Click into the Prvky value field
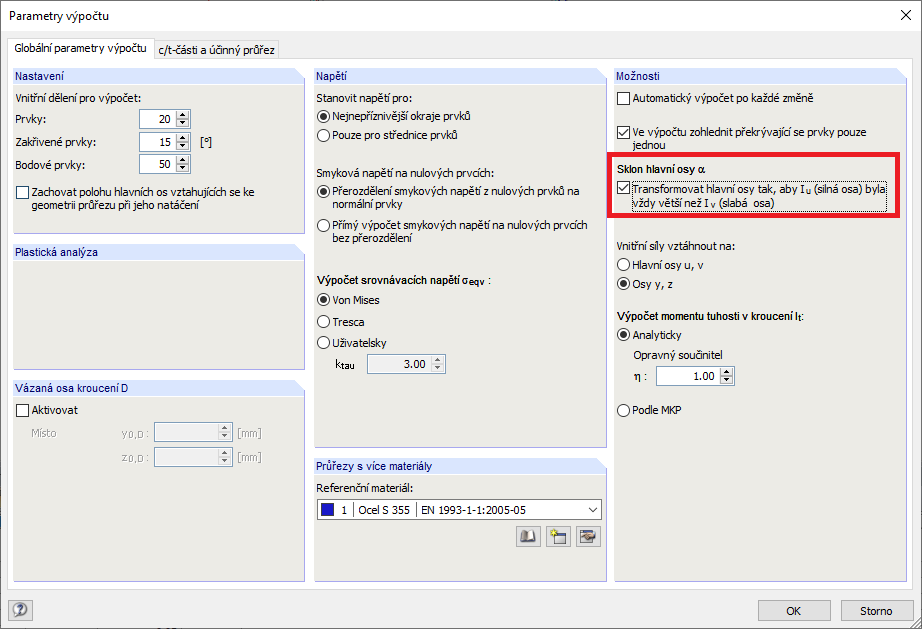922x629 pixels. pos(159,119)
